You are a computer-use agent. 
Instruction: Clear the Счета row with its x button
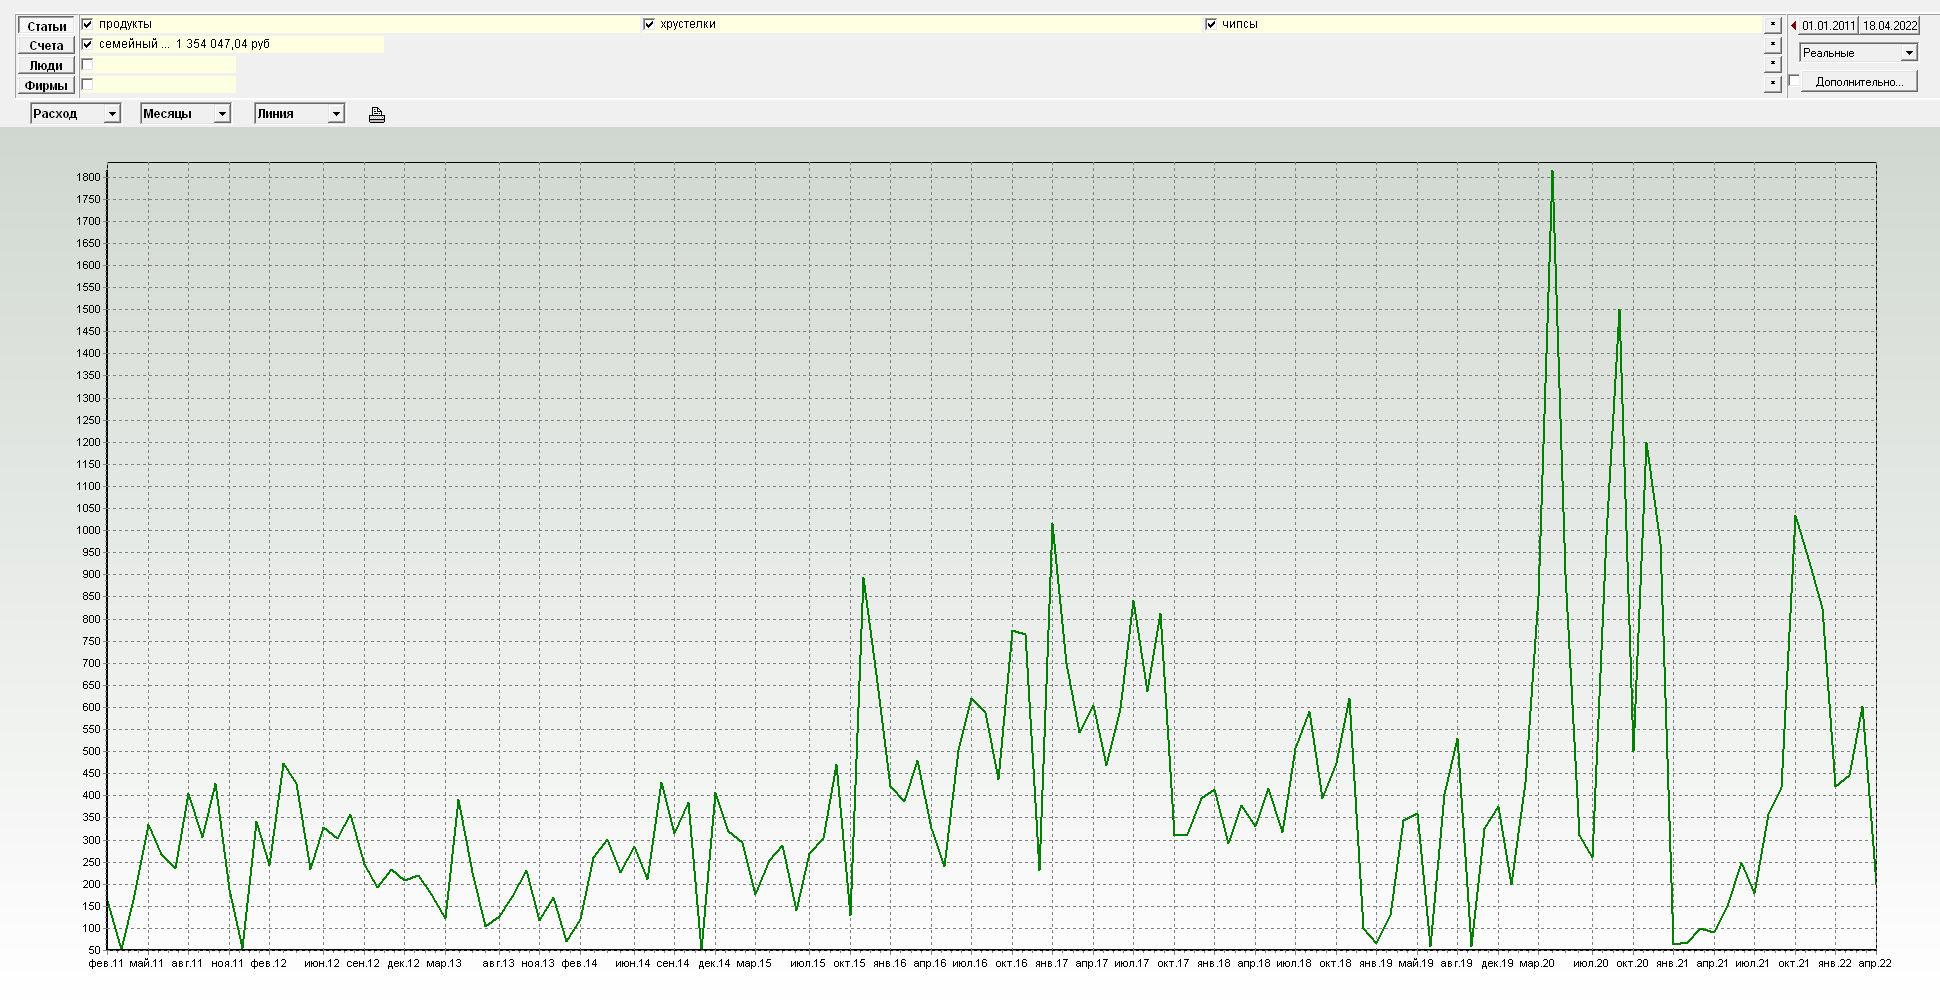click(x=1773, y=44)
